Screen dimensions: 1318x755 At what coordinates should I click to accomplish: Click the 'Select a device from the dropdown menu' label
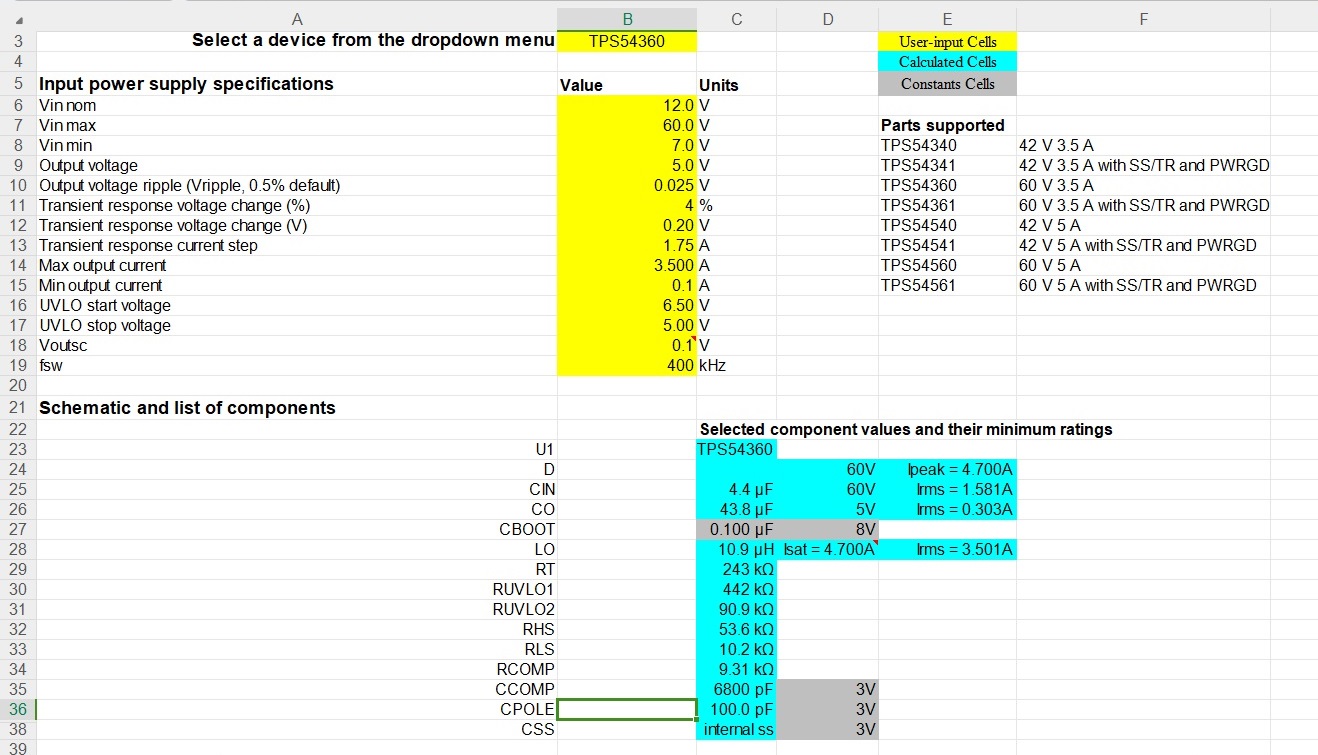pyautogui.click(x=373, y=41)
